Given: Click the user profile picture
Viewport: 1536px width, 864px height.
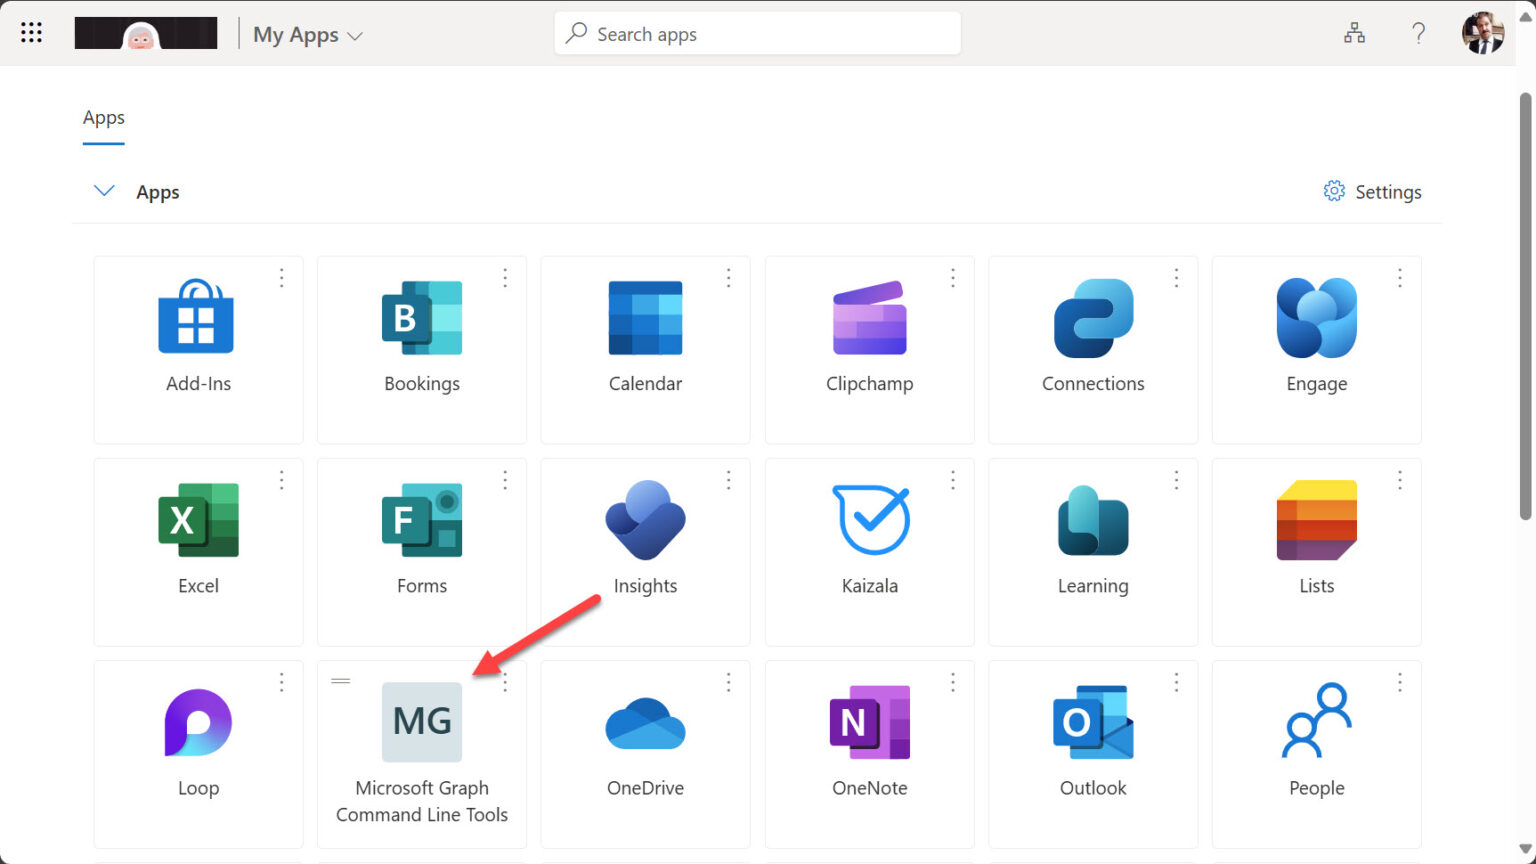Looking at the screenshot, I should 1482,33.
